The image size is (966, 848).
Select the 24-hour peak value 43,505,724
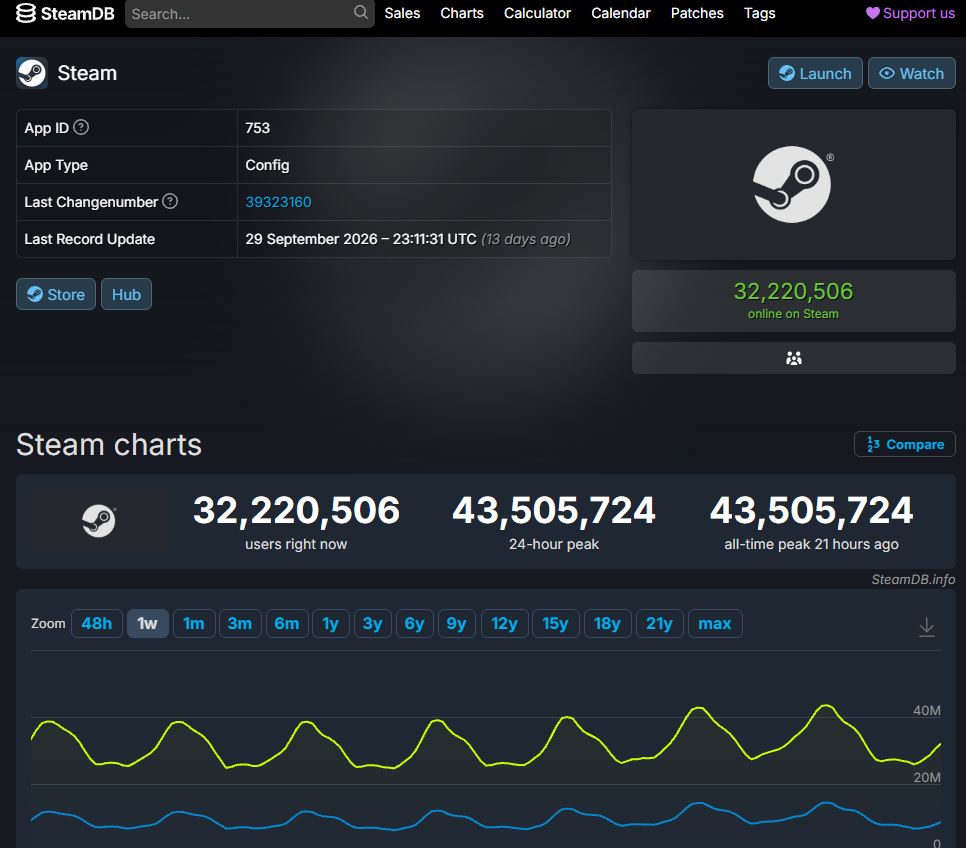tap(554, 510)
